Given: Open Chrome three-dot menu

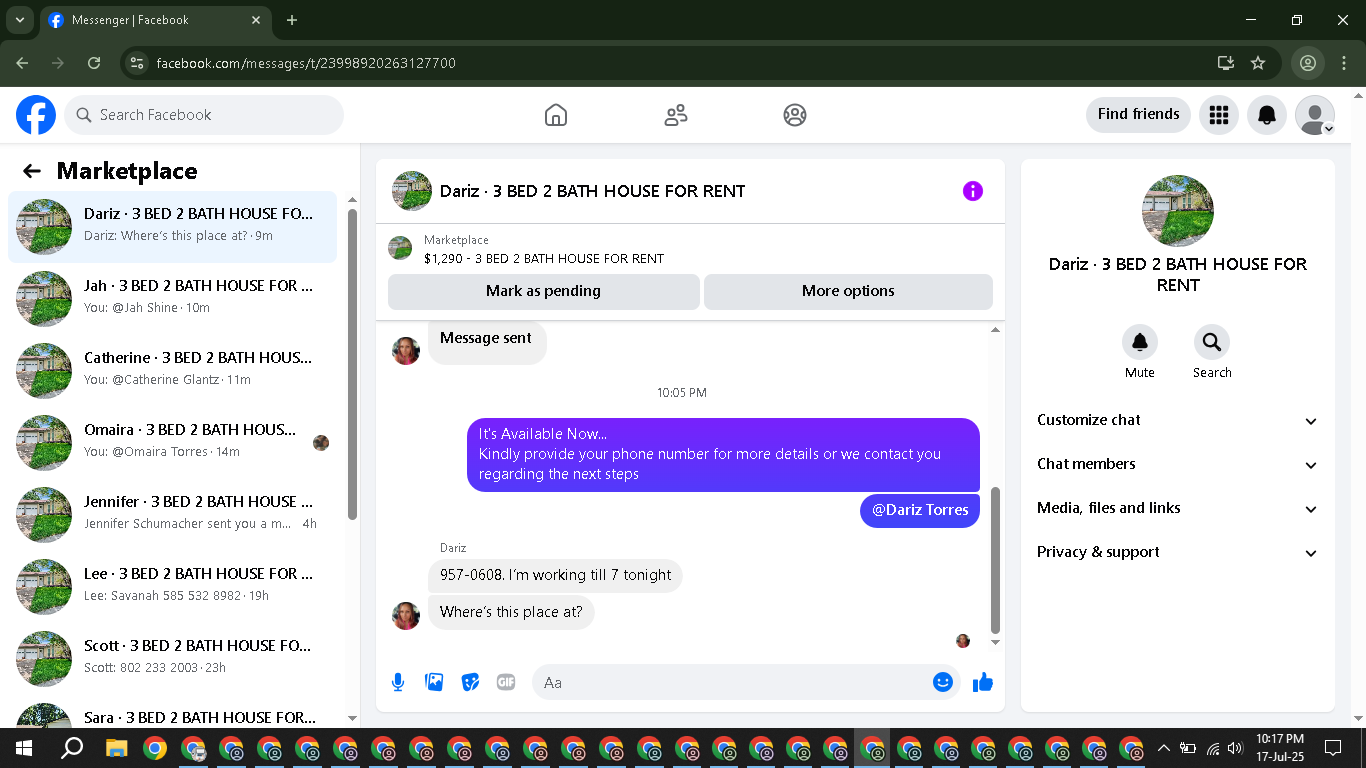Looking at the screenshot, I should coord(1343,63).
